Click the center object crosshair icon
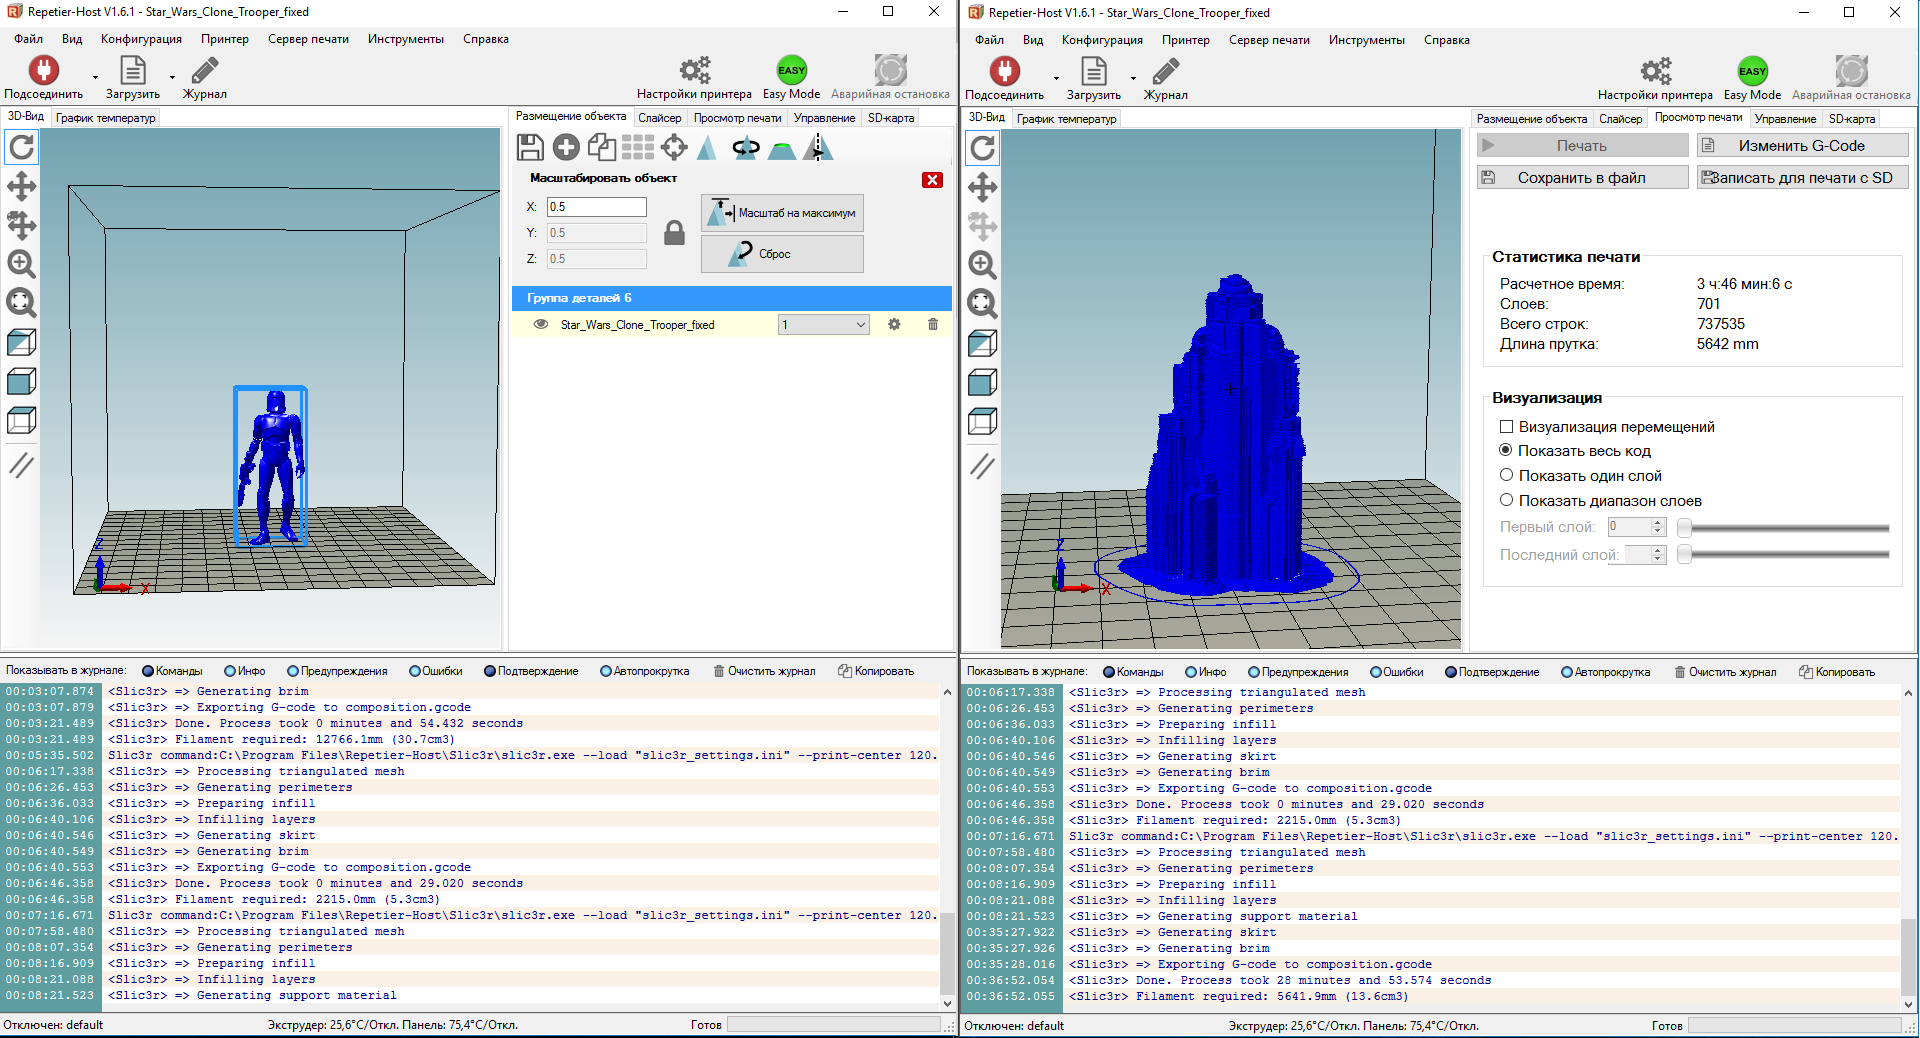The width and height of the screenshot is (1920, 1038). coord(674,148)
